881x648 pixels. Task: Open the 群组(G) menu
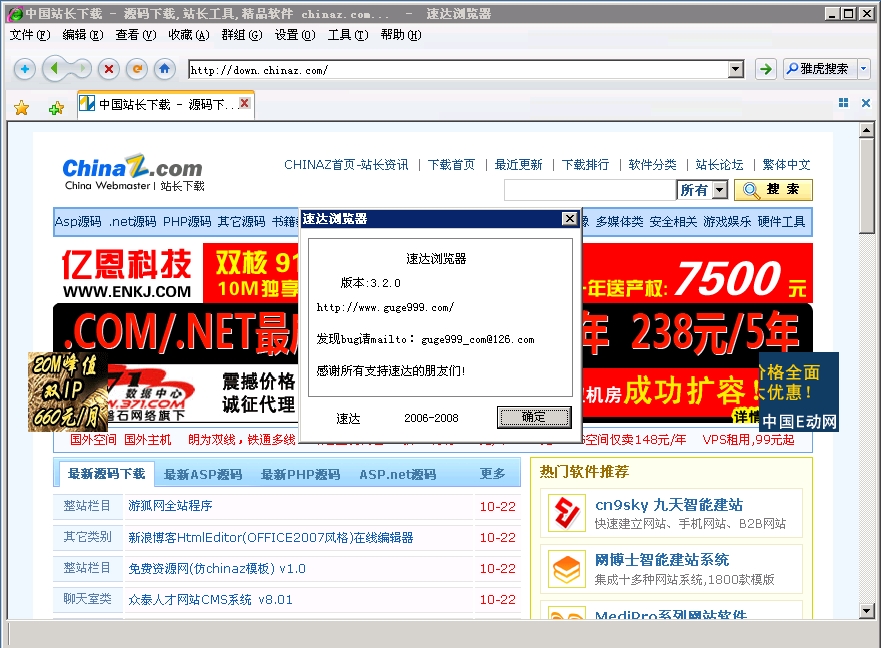(x=242, y=35)
